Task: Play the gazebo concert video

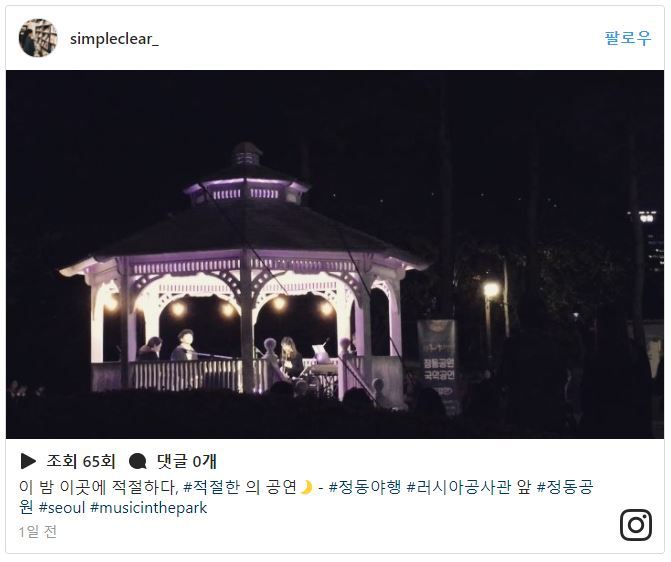Action: 335,254
